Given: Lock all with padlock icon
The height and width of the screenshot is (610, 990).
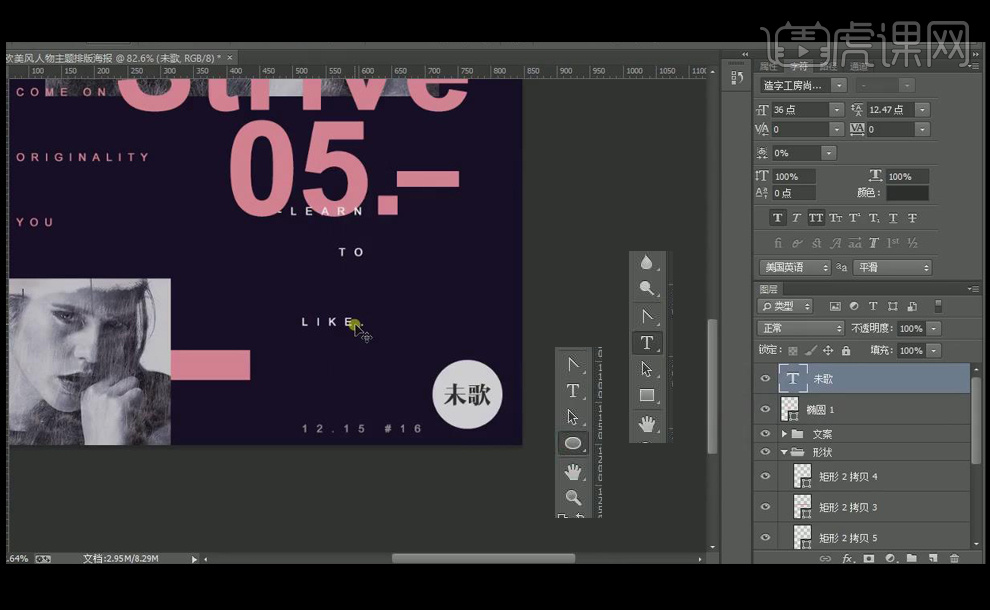Looking at the screenshot, I should [846, 350].
